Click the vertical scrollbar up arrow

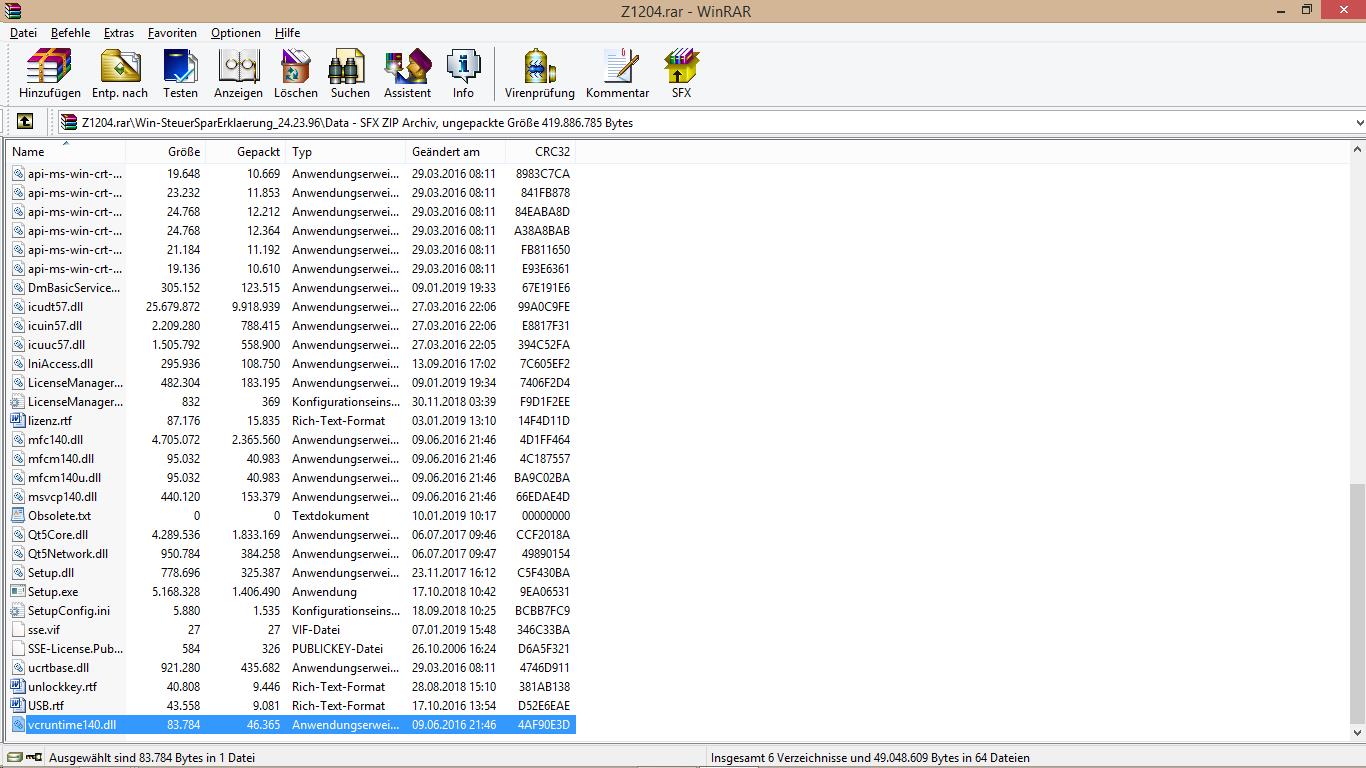click(1357, 150)
